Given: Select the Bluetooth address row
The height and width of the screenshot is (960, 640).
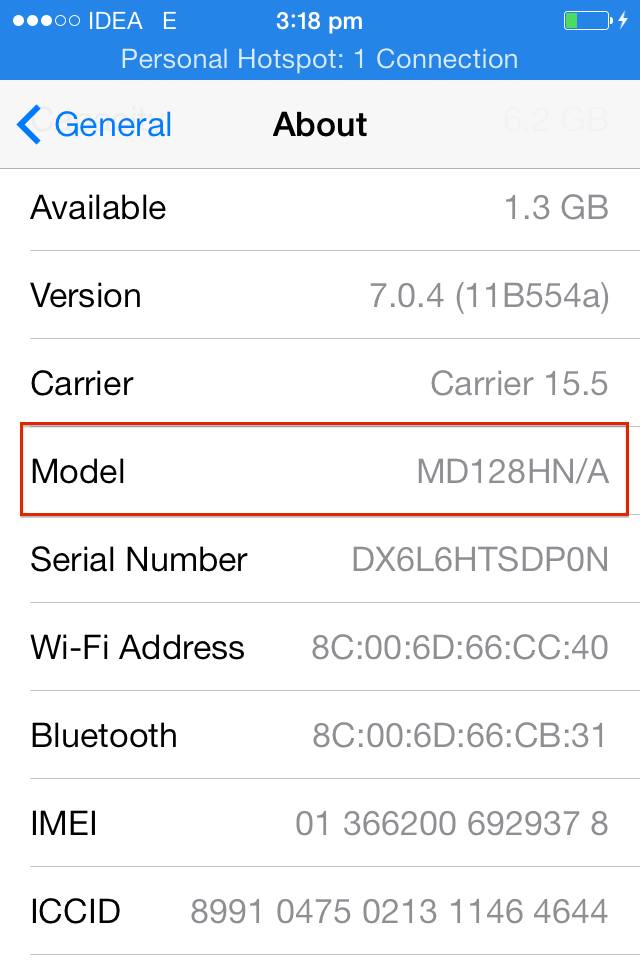Looking at the screenshot, I should [320, 736].
